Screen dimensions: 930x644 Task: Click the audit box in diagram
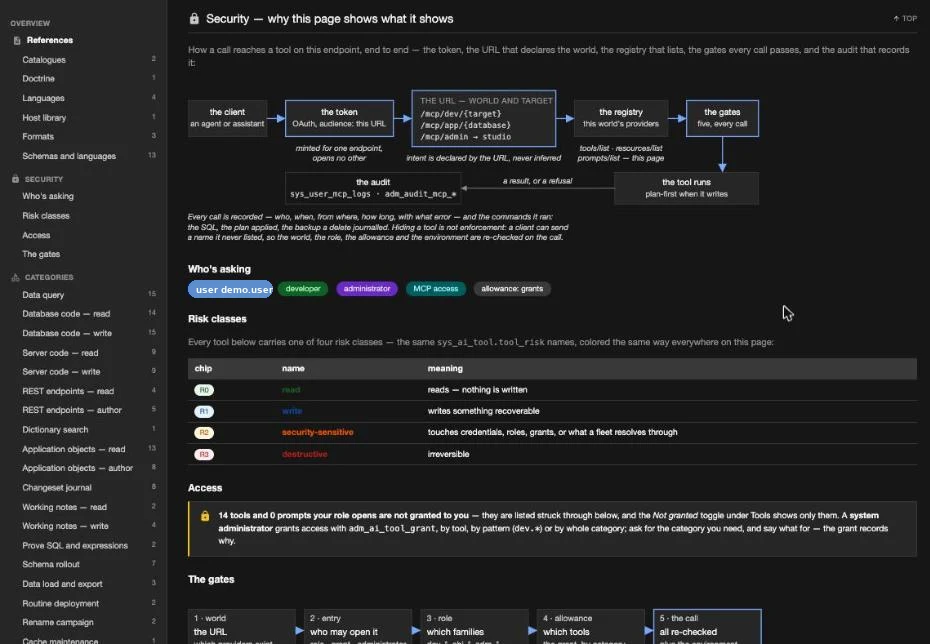tap(373, 189)
